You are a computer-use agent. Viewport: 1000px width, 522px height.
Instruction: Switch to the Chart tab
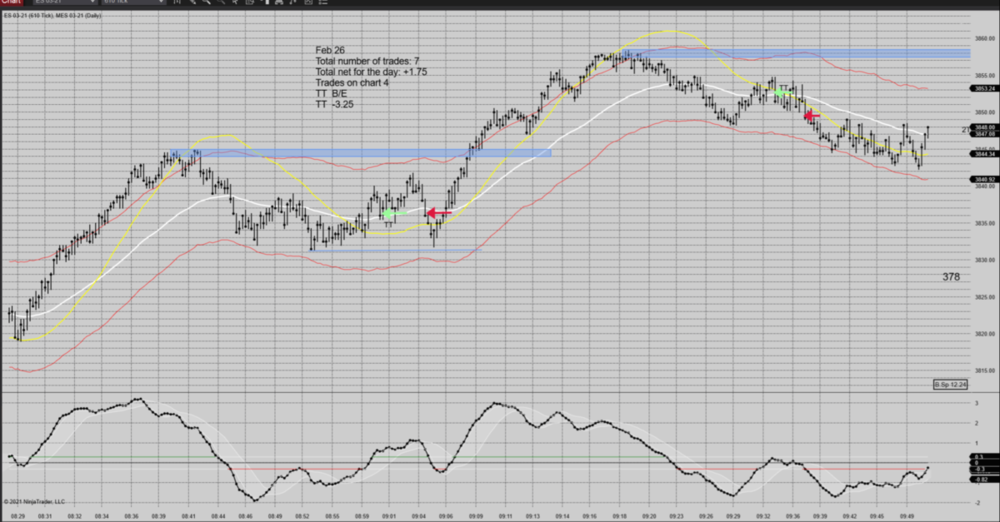coord(11,3)
